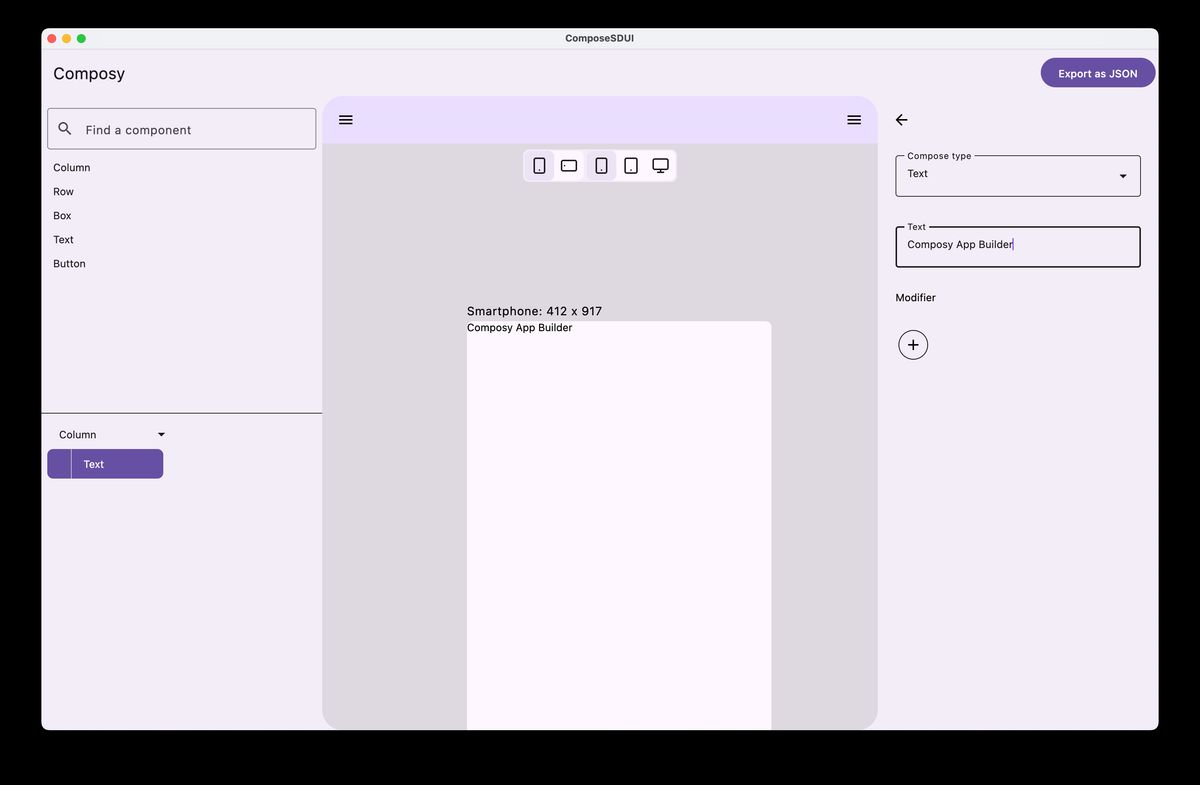Choose Box from the component list

[x=62, y=216]
